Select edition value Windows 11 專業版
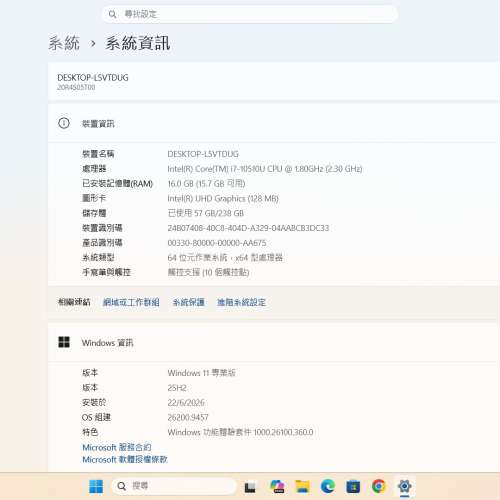 point(201,373)
